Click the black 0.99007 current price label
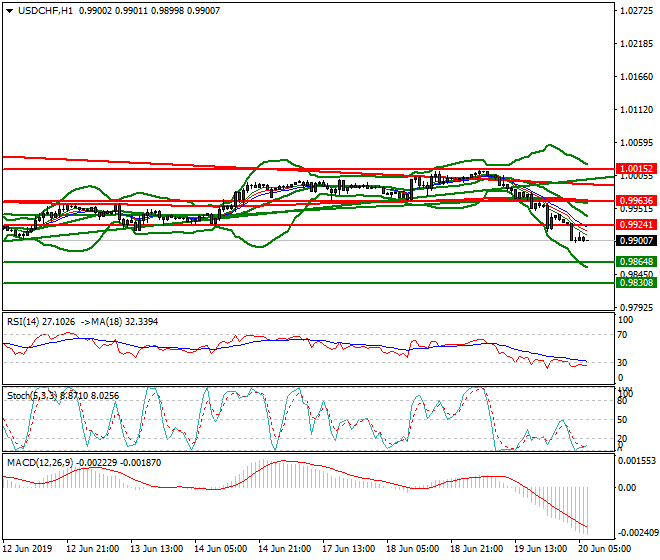 coord(636,241)
